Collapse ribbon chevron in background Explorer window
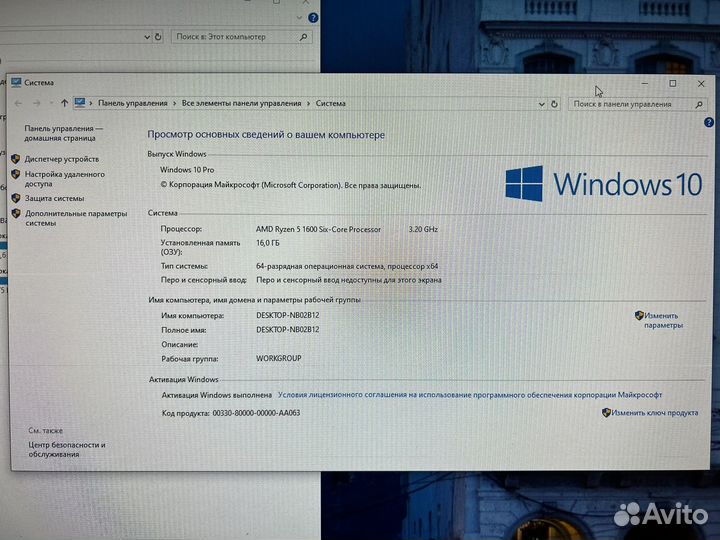Screen dimensions: 720x540 click(299, 18)
